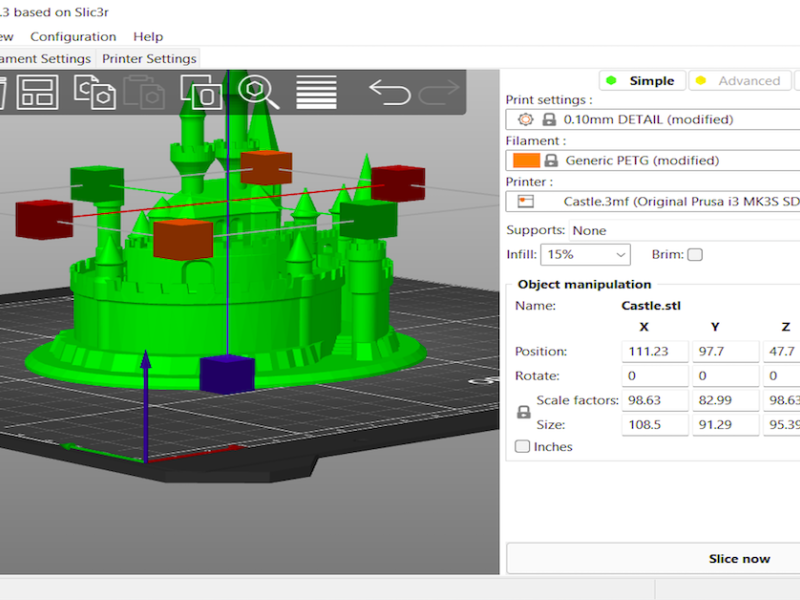Enable the Brim checkbox
This screenshot has height=600, width=800.
[x=694, y=255]
